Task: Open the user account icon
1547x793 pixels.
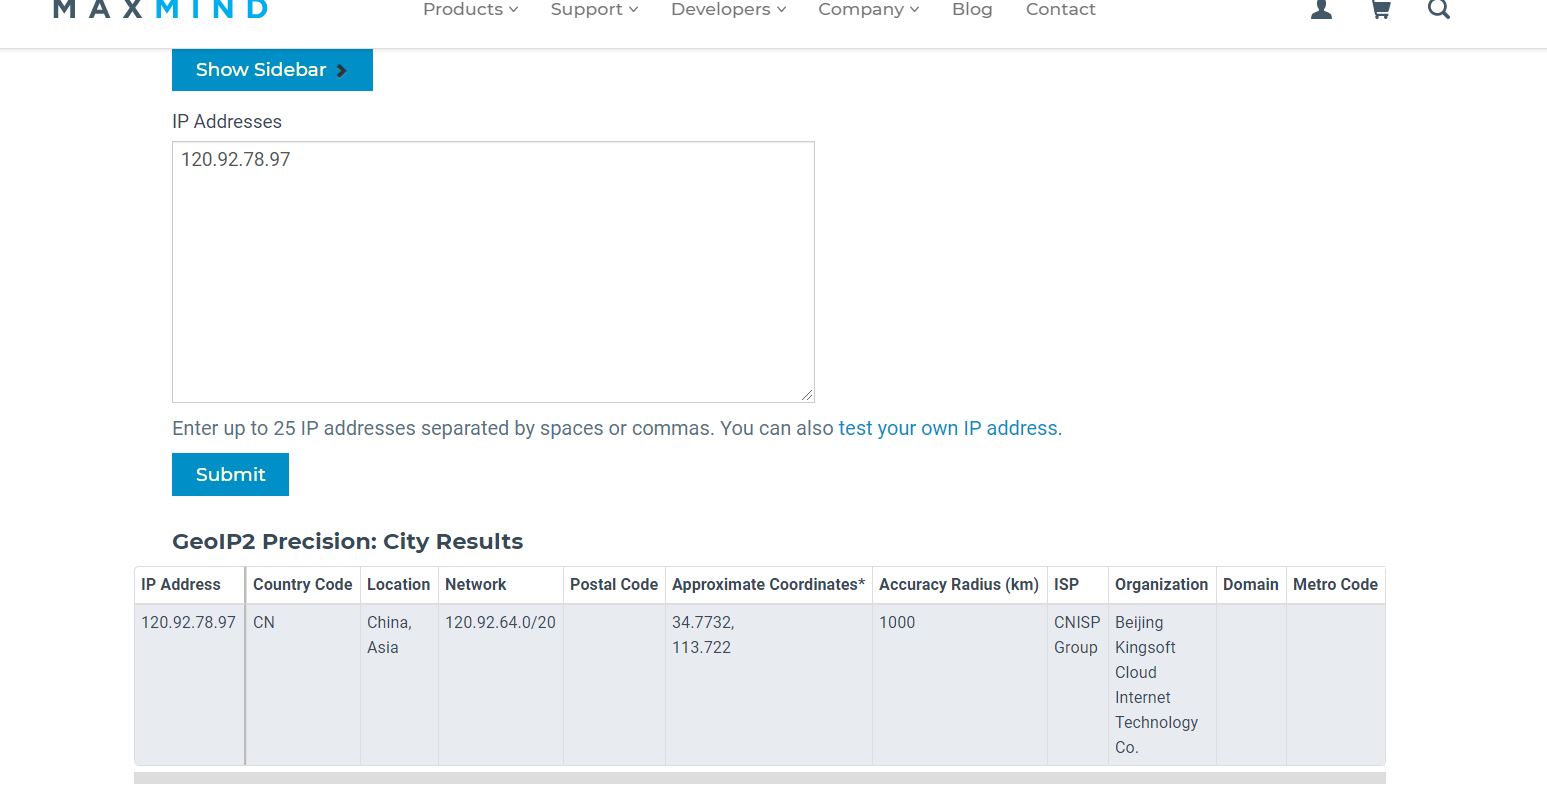Action: pyautogui.click(x=1321, y=9)
